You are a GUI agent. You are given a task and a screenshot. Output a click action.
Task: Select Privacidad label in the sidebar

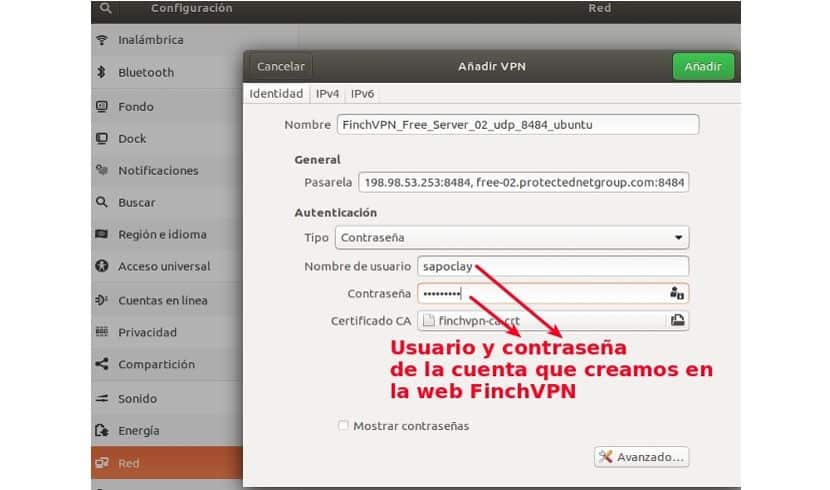[x=148, y=332]
